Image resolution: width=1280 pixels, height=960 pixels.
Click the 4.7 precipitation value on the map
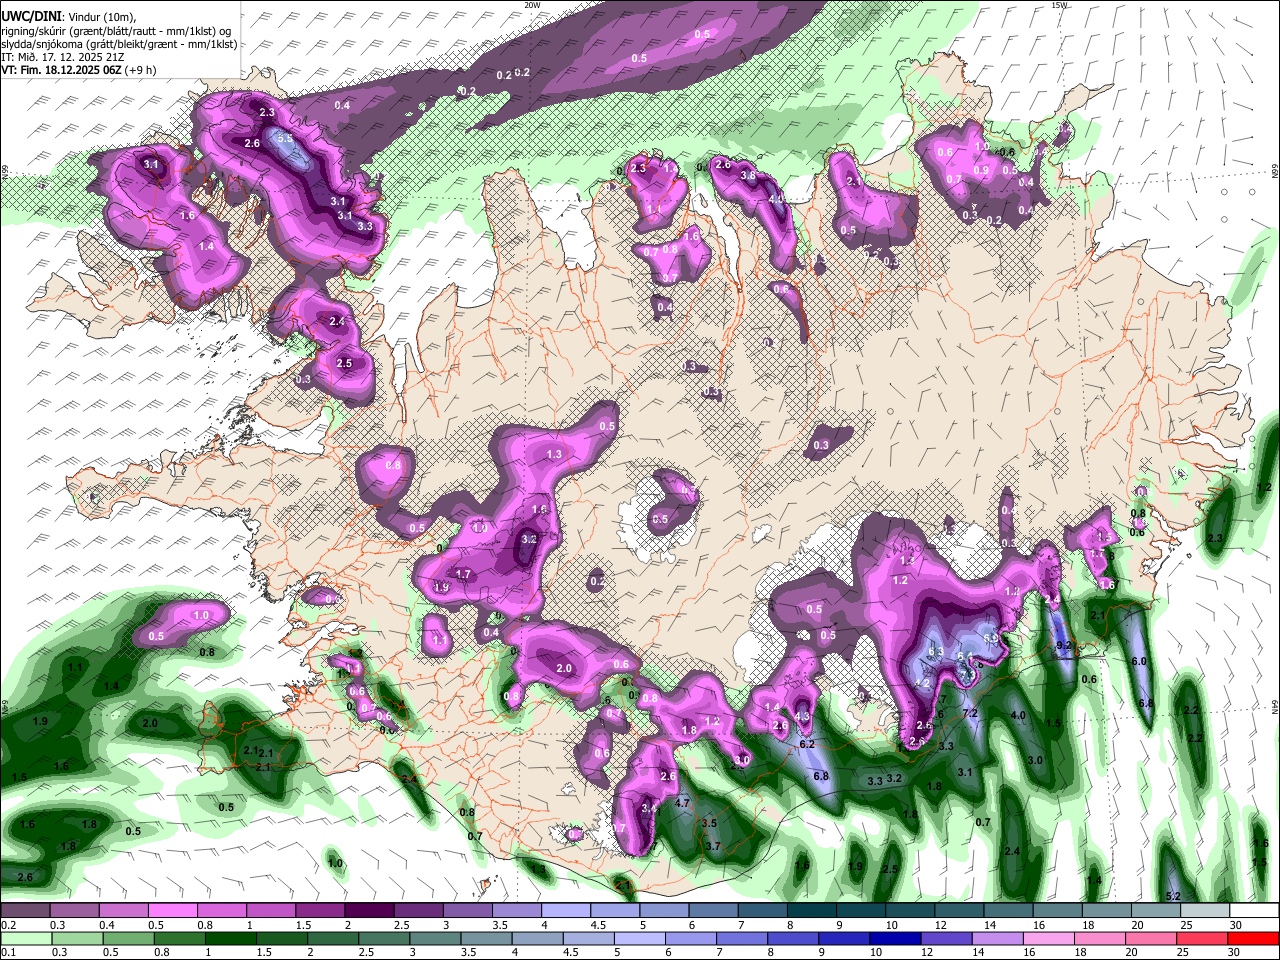coord(684,803)
